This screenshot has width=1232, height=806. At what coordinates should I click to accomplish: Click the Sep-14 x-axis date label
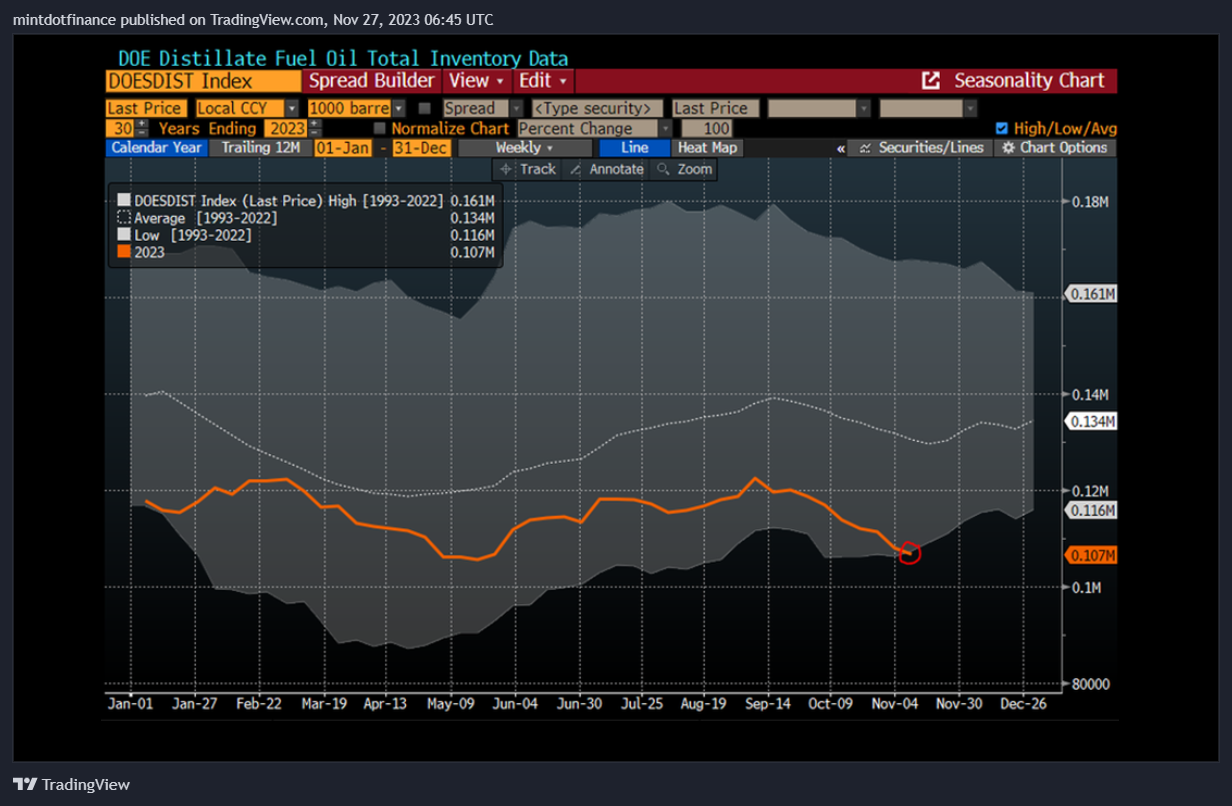point(767,703)
